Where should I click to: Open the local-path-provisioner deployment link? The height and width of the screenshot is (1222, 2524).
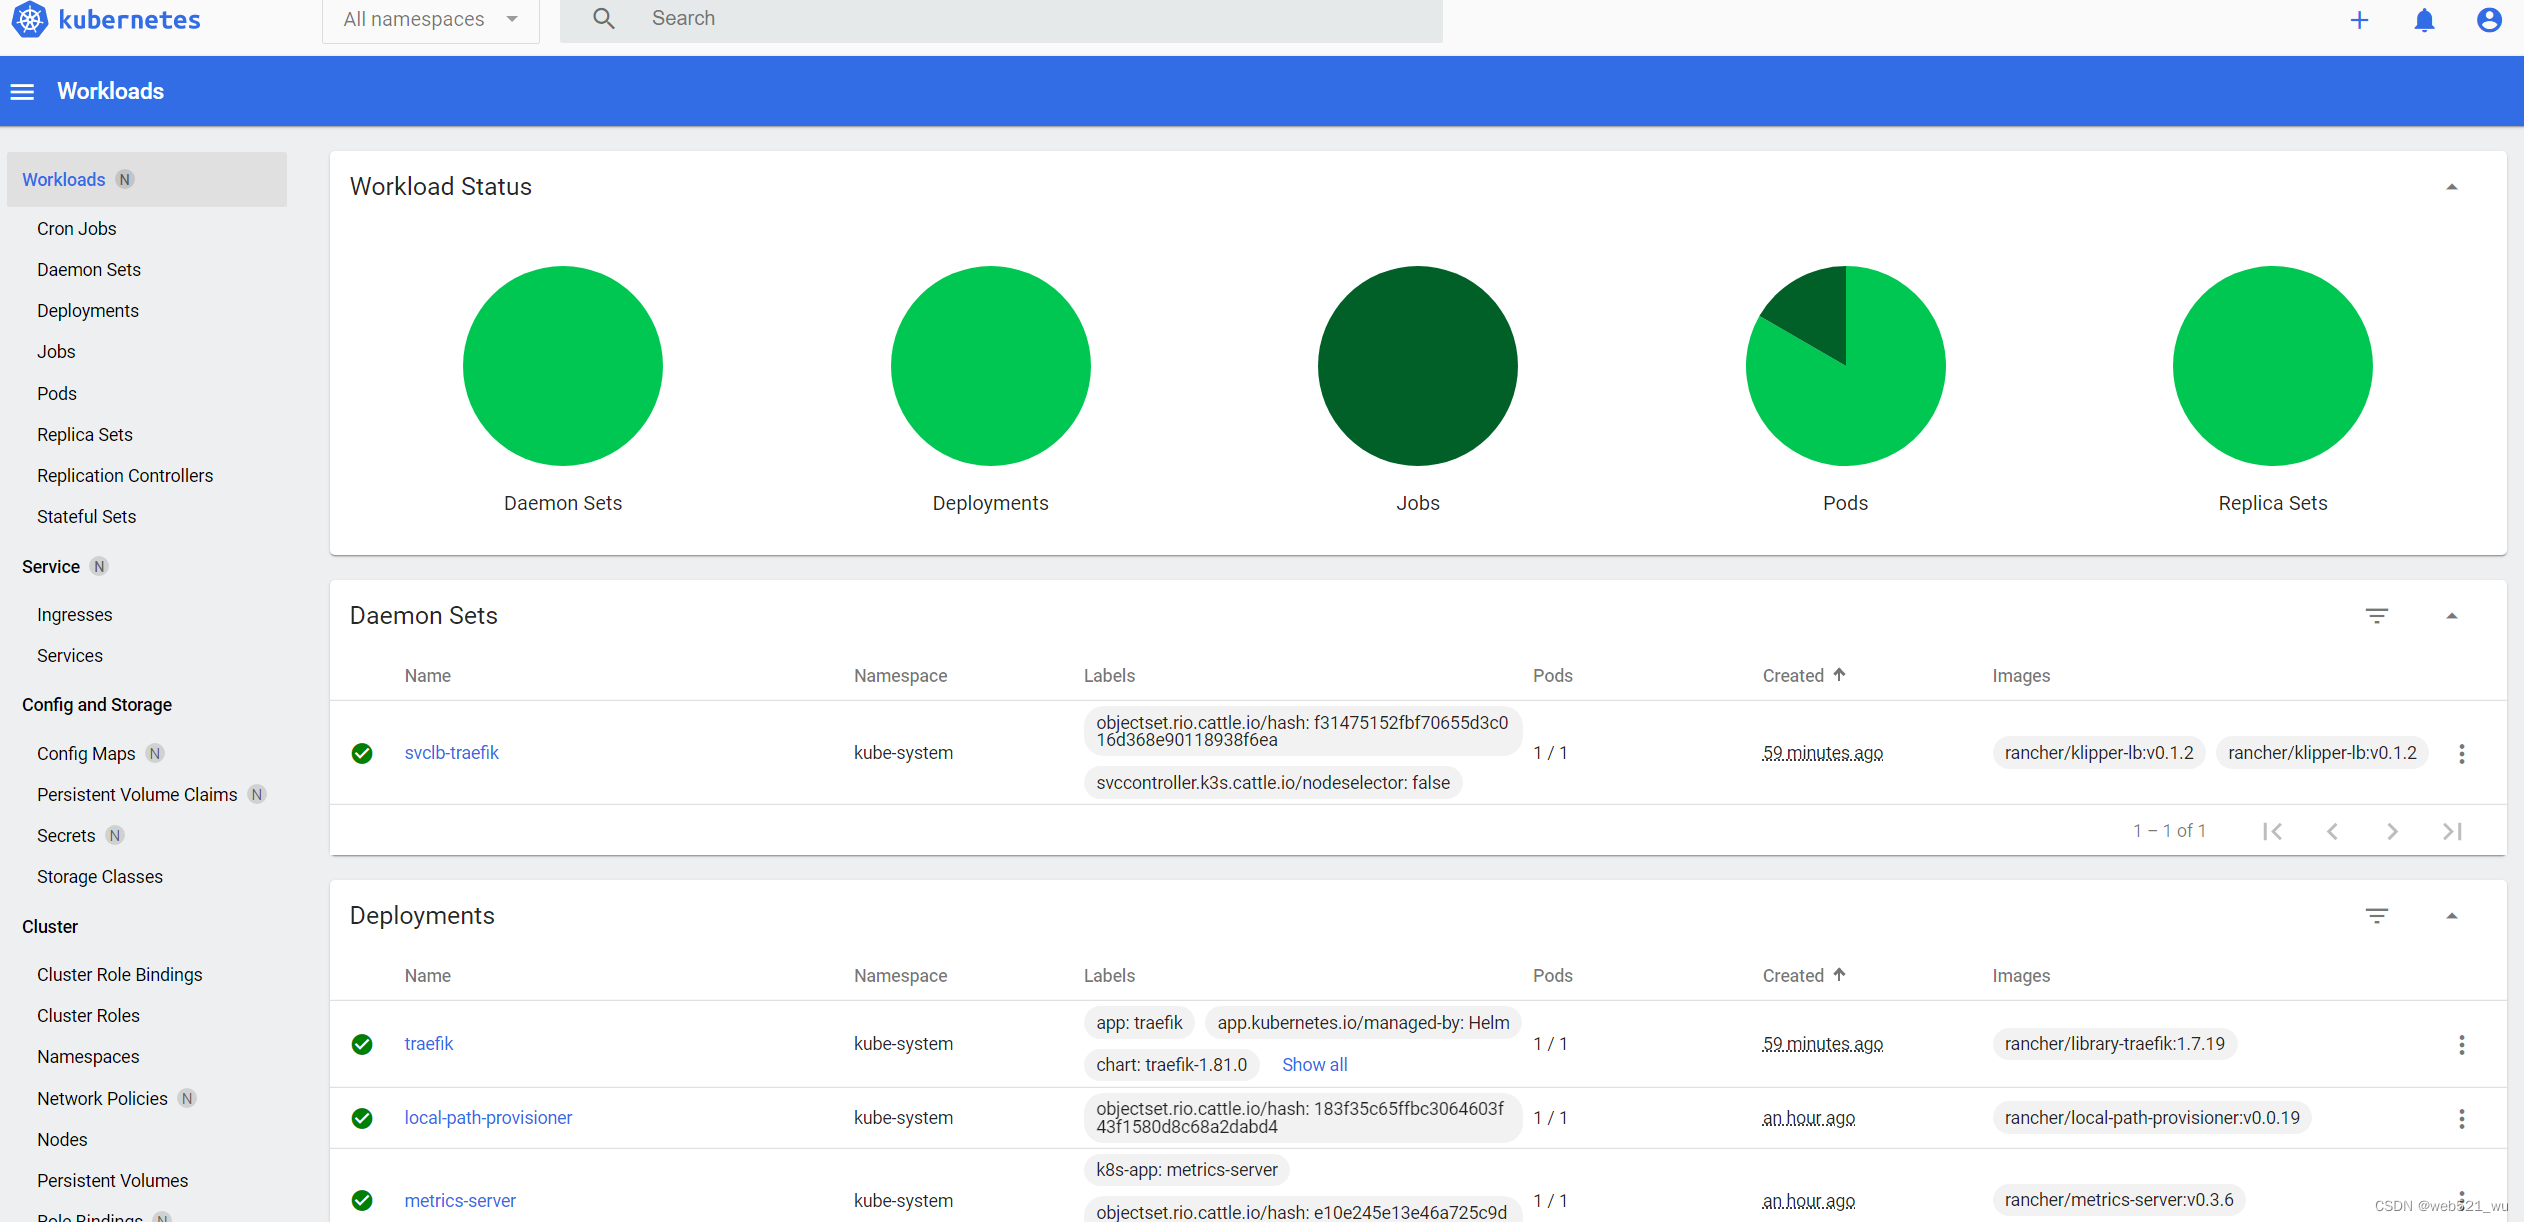pyautogui.click(x=488, y=1118)
